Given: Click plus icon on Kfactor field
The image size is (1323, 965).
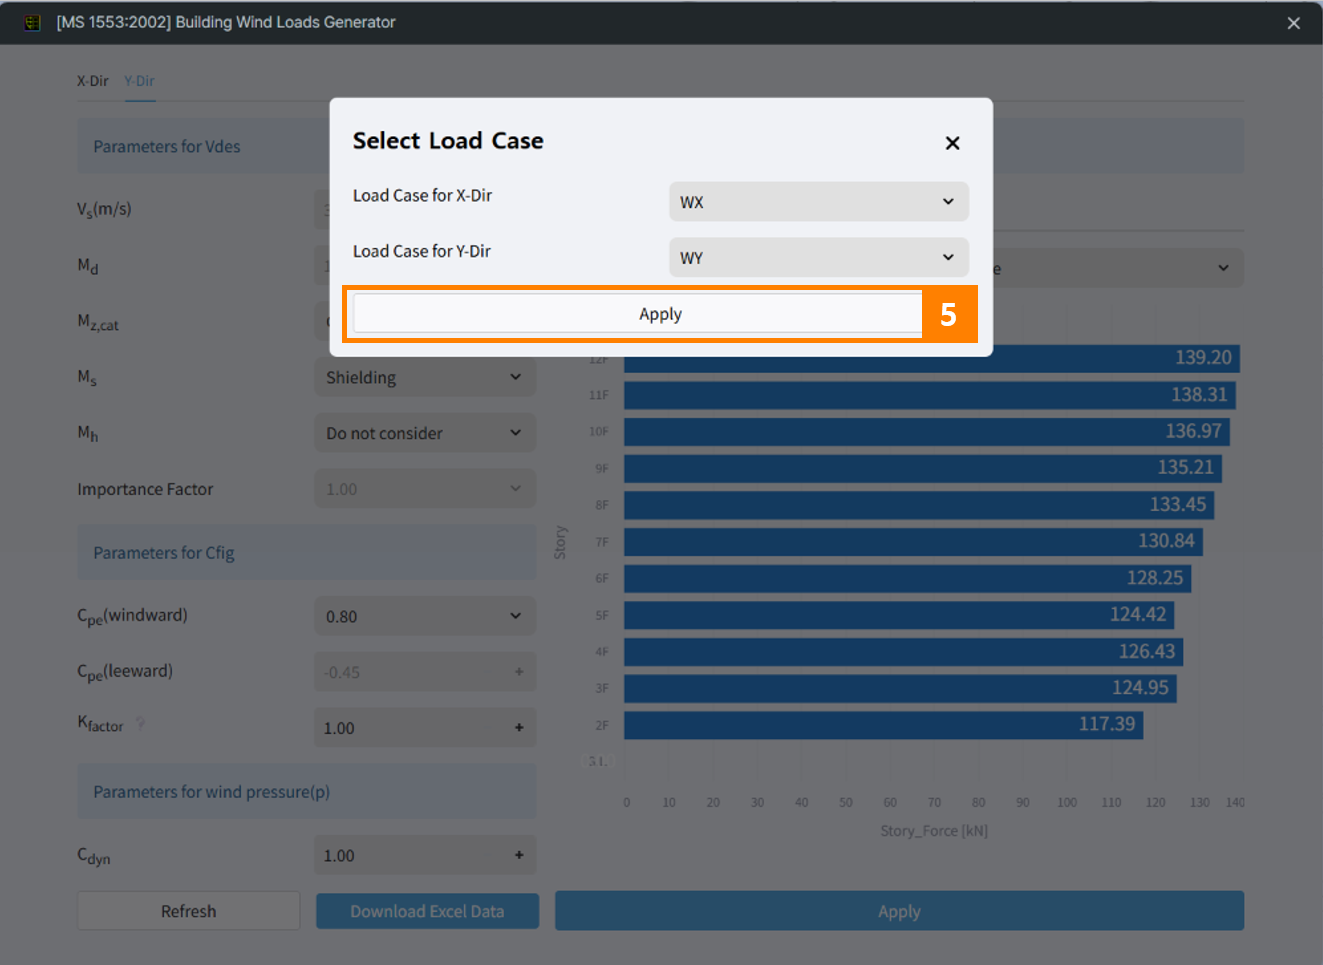Looking at the screenshot, I should click(x=519, y=728).
